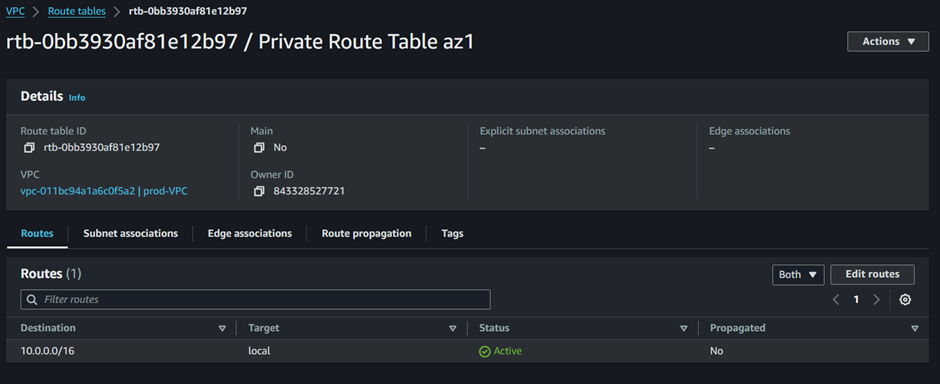Open the routes table settings gear
Viewport: 940px width, 384px height.
905,300
